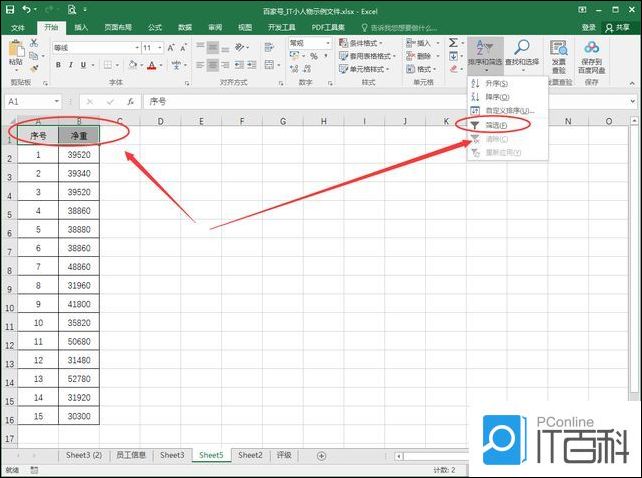
Task: Toggle align right
Action: [225, 65]
